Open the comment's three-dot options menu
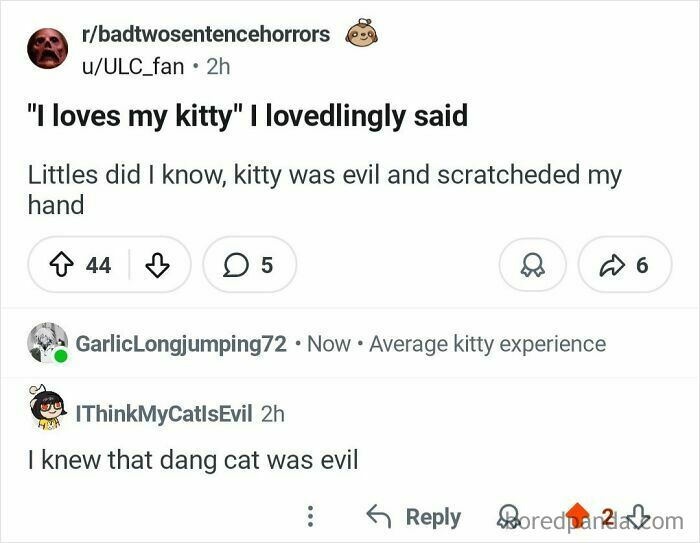 point(311,517)
